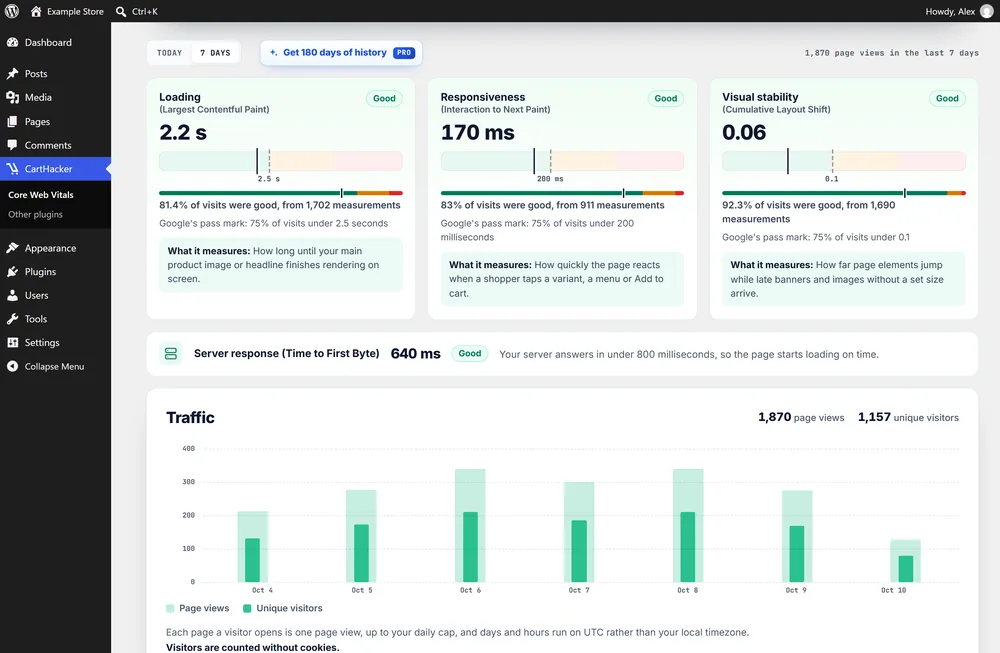1000x653 pixels.
Task: Click Example Store site link
Action: point(75,11)
